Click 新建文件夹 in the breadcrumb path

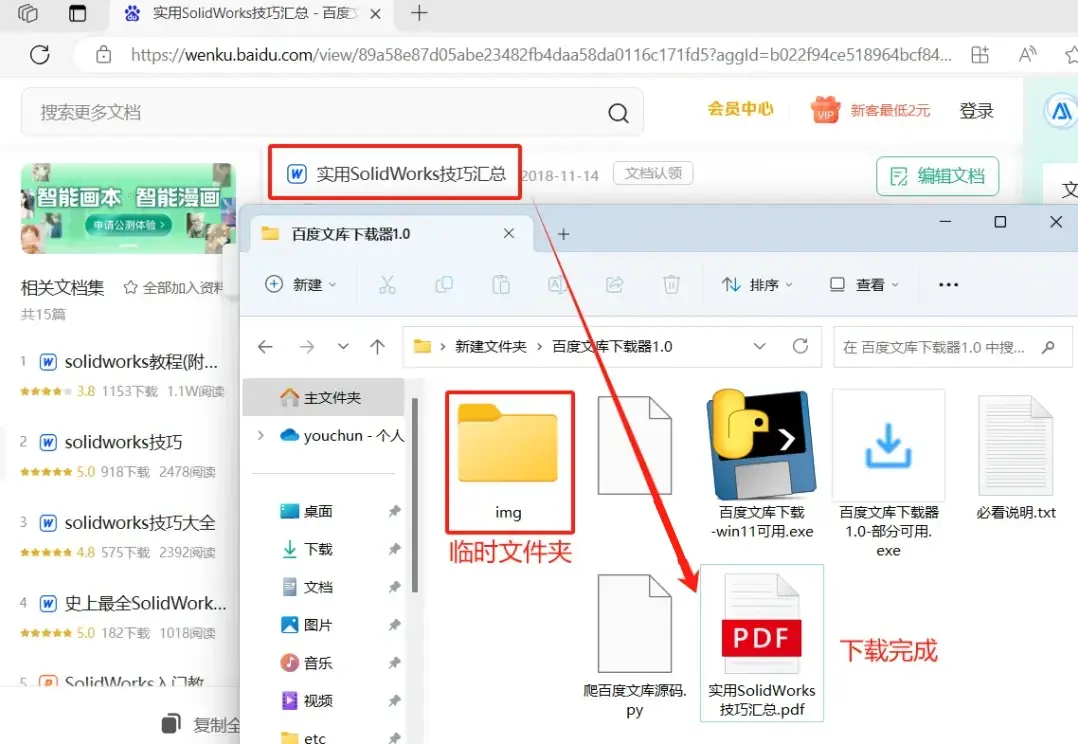(491, 347)
